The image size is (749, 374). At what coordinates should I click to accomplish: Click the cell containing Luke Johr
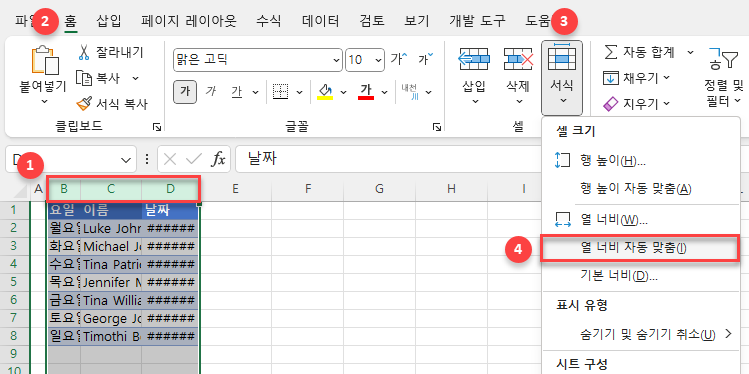[111, 228]
